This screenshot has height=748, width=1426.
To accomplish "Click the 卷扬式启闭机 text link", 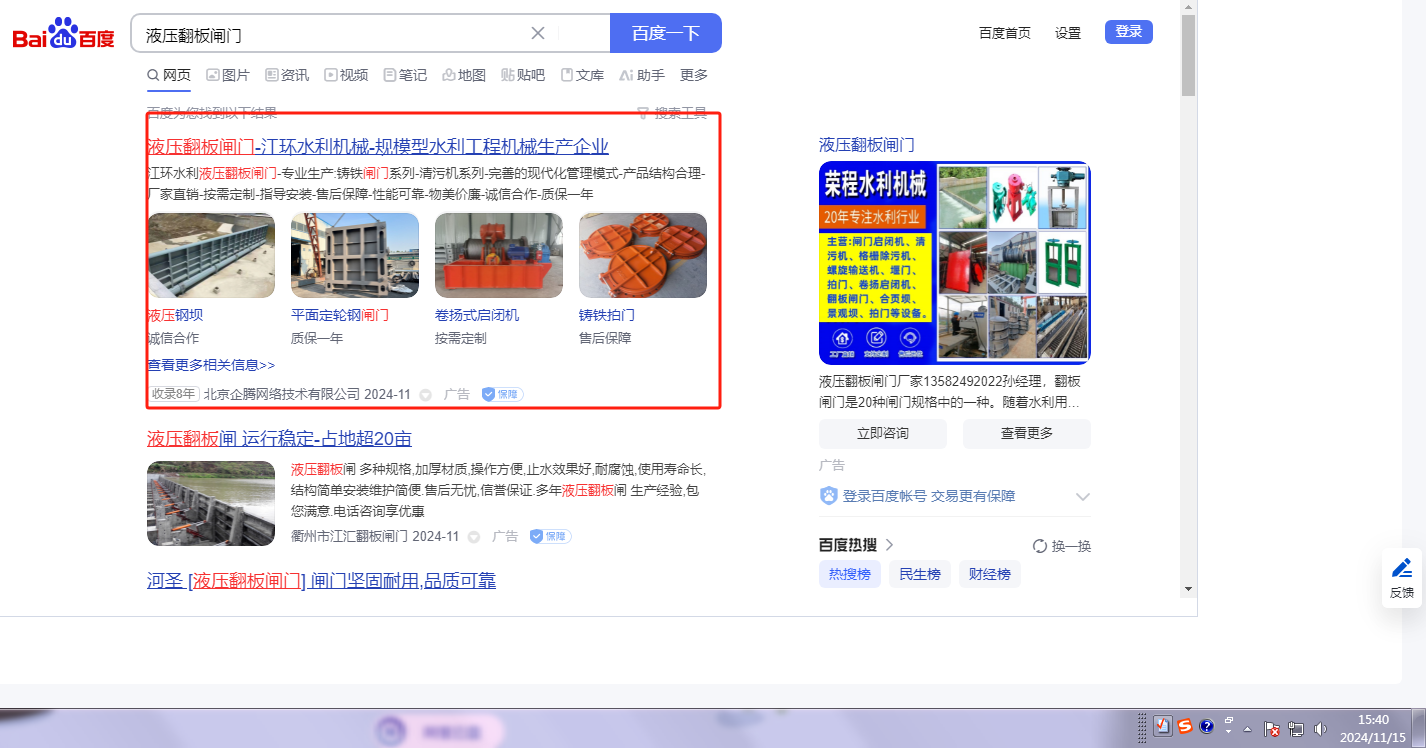I will [x=477, y=315].
